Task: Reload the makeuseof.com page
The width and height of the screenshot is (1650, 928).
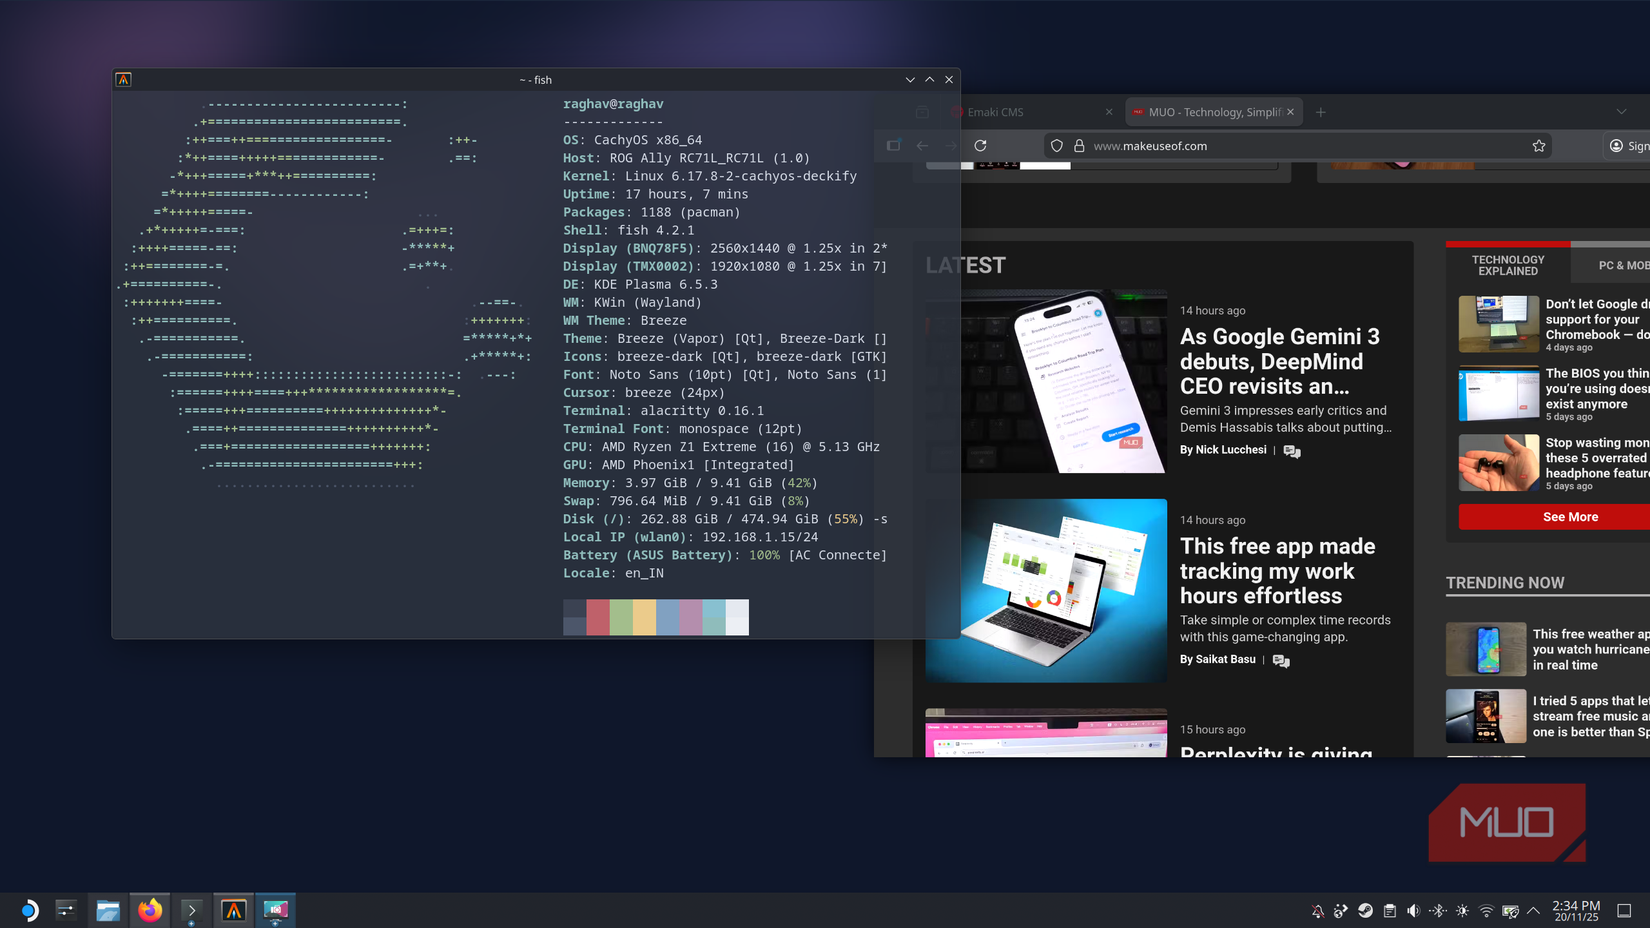Action: [x=980, y=145]
